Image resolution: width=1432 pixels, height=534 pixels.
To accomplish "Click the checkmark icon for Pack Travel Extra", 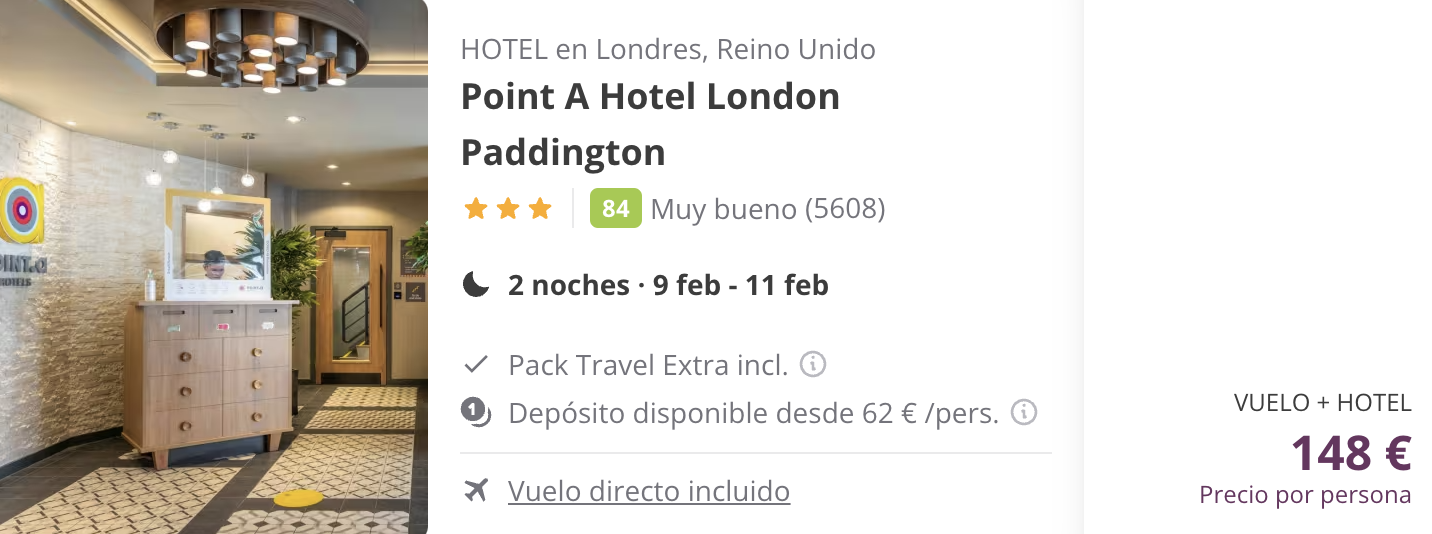I will [x=476, y=364].
